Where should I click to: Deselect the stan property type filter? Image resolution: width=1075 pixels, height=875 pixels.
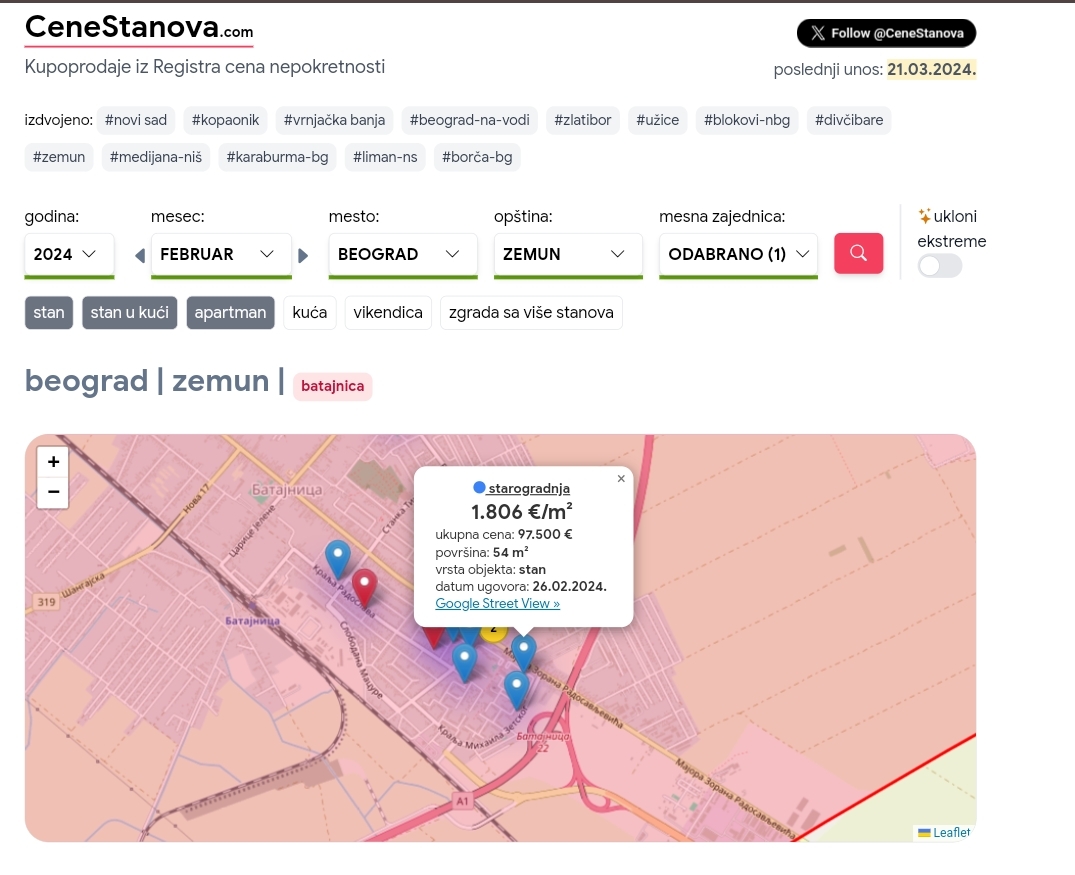tap(49, 312)
